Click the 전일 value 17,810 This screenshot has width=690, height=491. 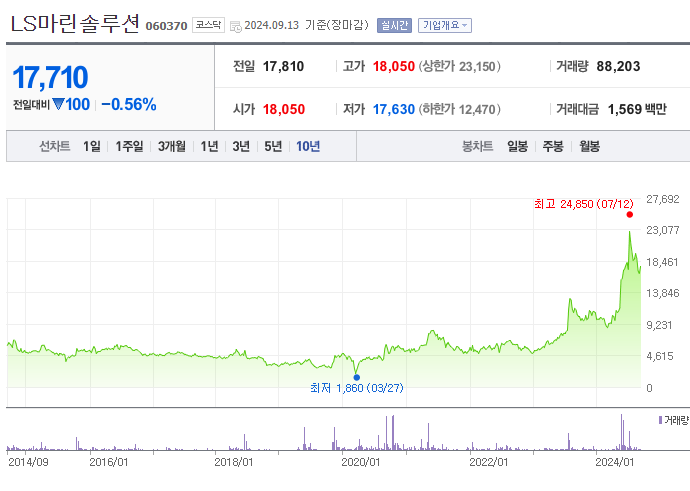point(283,66)
